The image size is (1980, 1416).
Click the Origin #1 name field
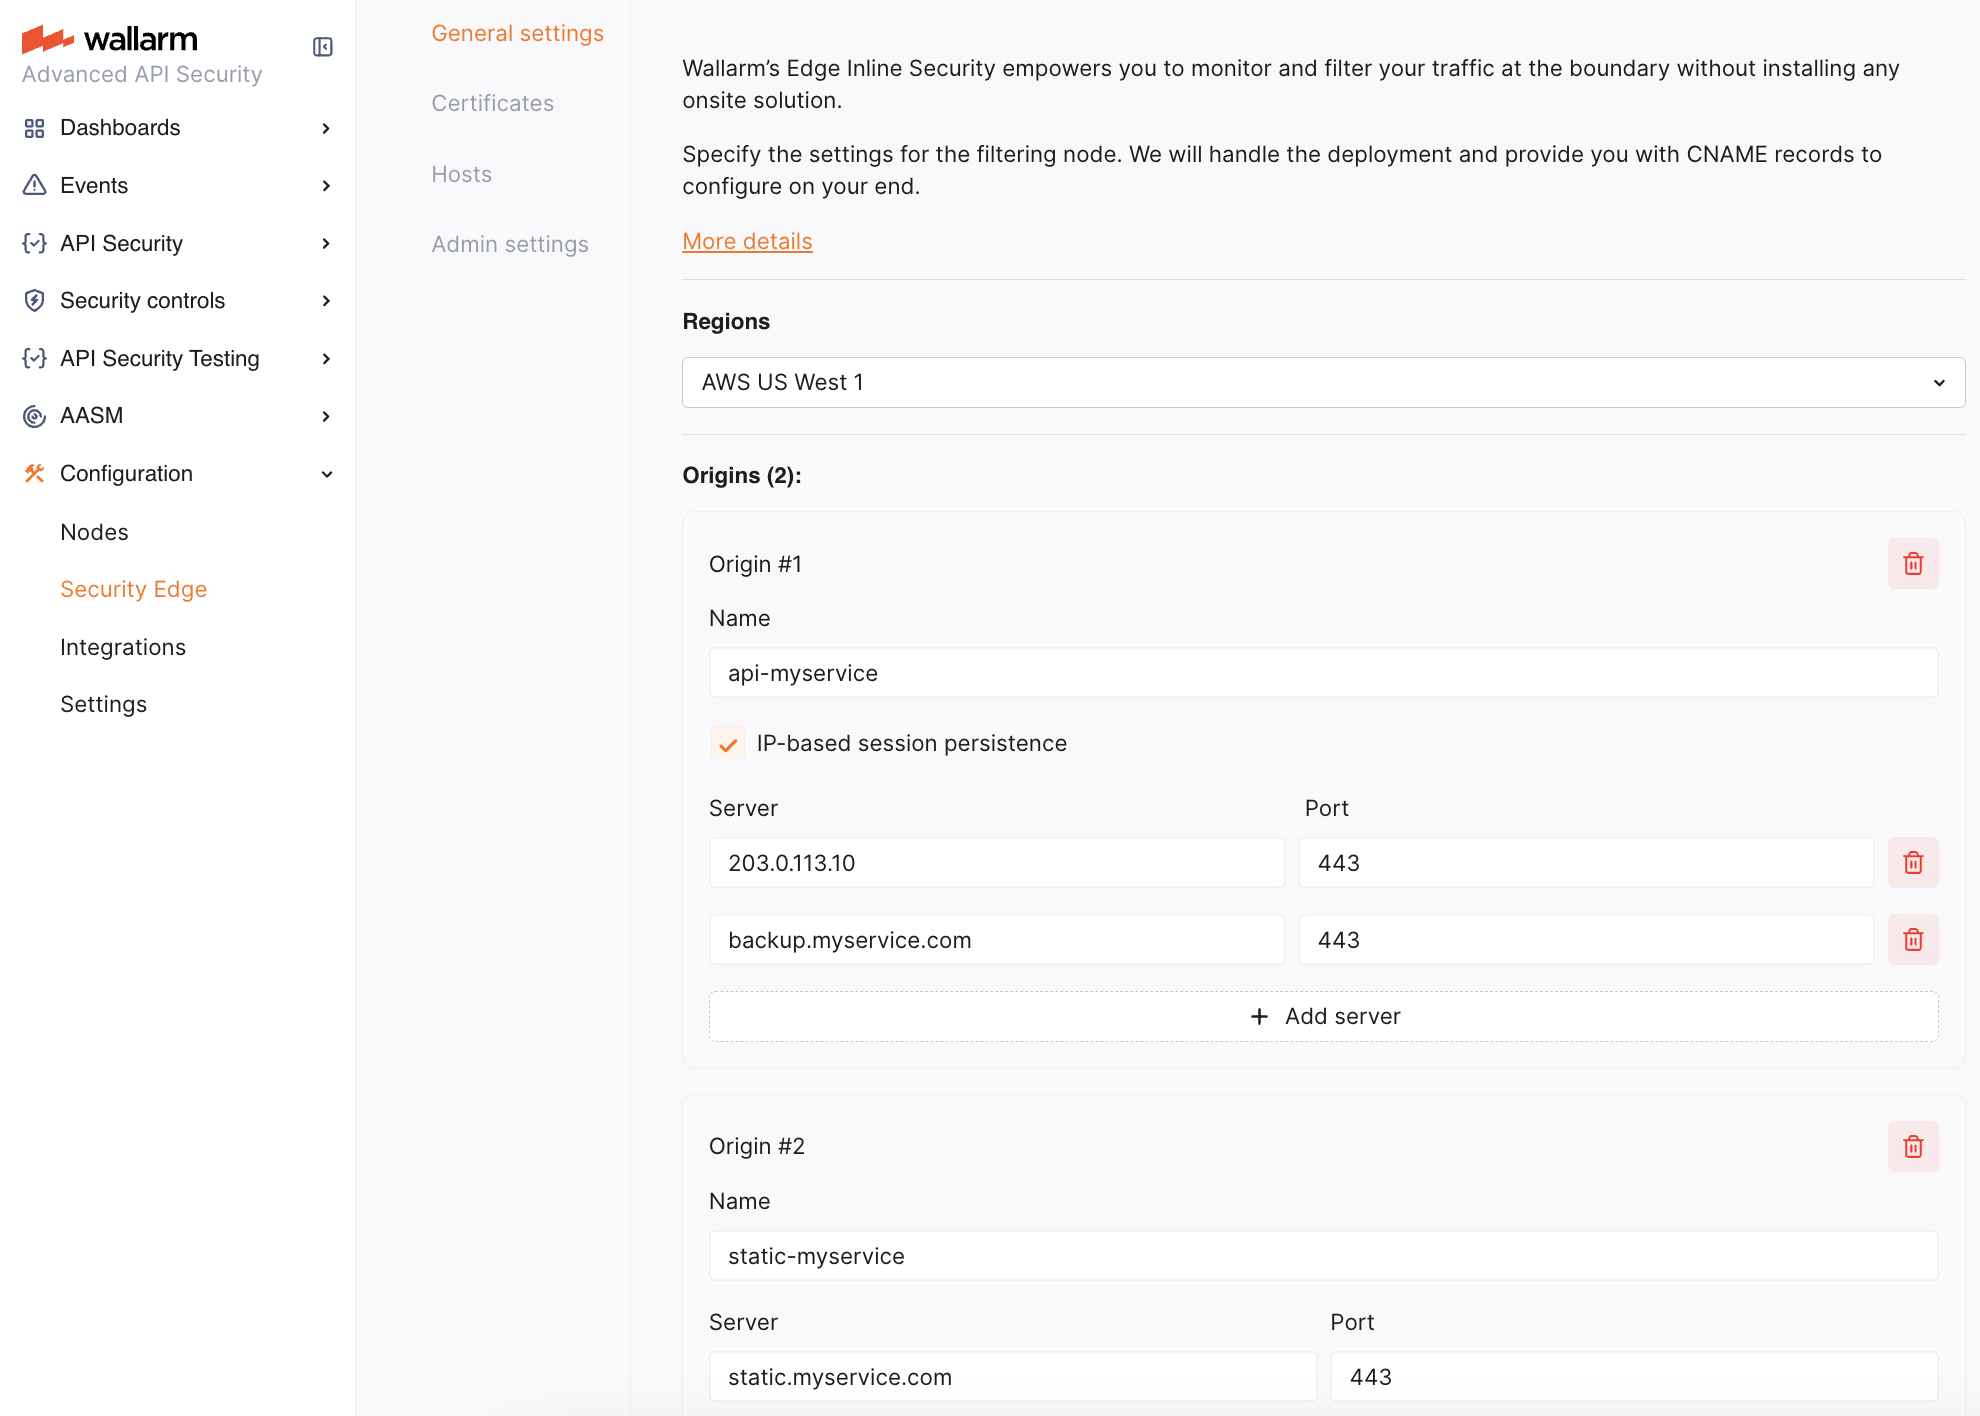1322,673
